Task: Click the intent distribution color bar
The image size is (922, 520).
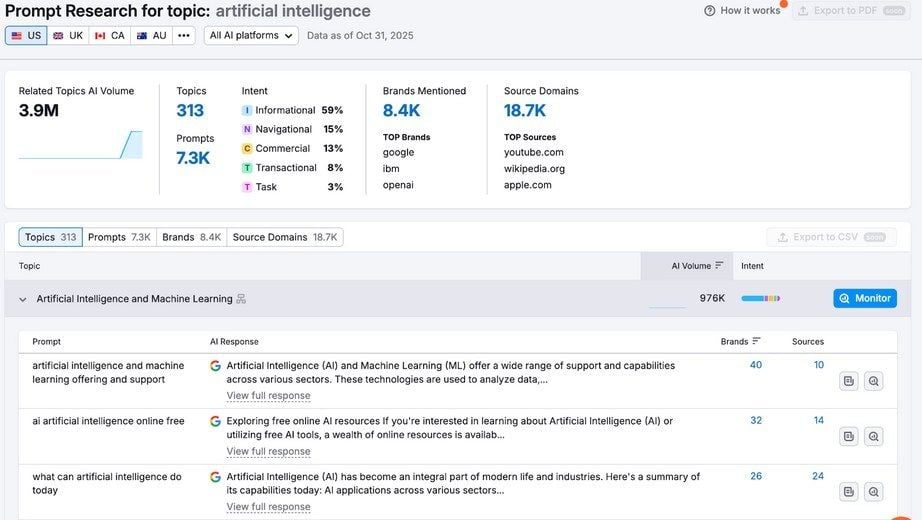Action: click(x=761, y=298)
